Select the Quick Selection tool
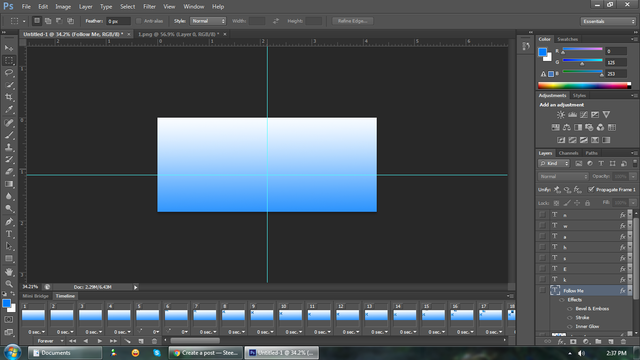640x360 pixels. pyautogui.click(x=9, y=85)
